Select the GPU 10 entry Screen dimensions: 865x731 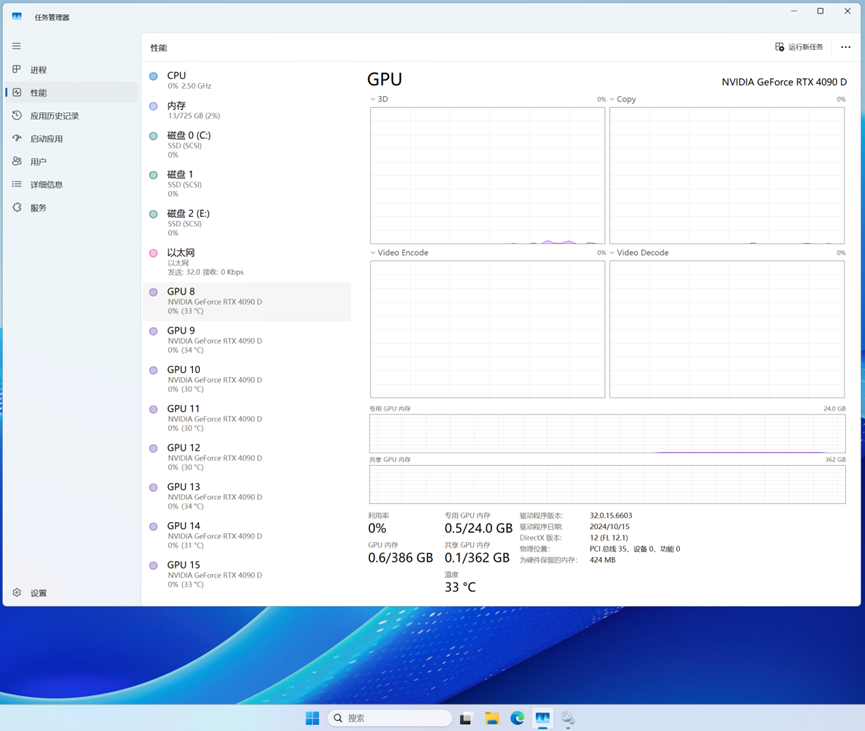point(247,380)
